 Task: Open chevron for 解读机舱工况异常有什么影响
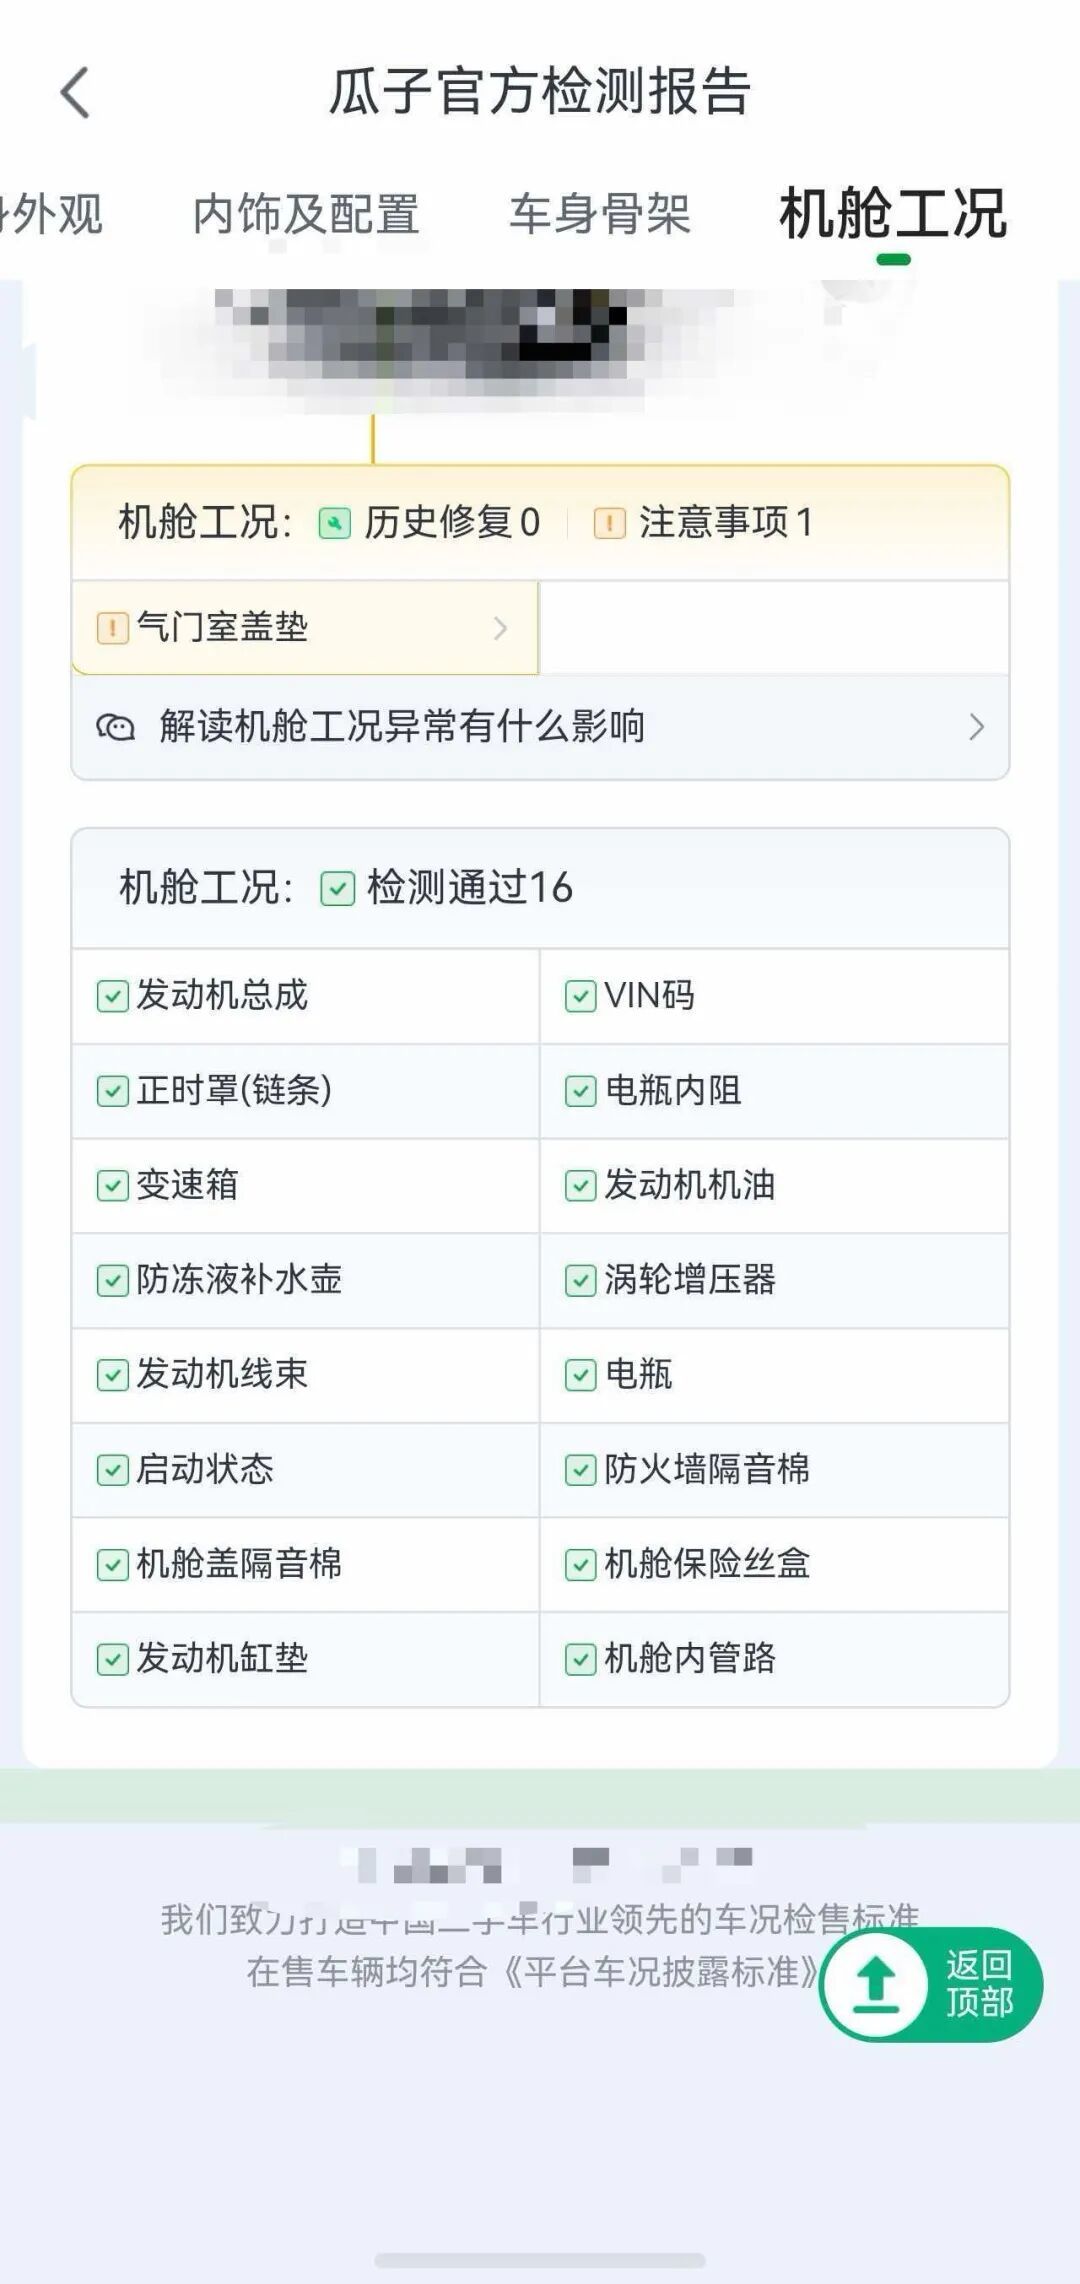(x=976, y=727)
